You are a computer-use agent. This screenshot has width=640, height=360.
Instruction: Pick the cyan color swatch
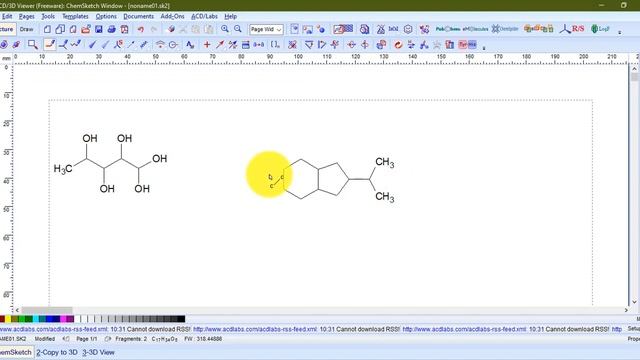tap(36, 319)
